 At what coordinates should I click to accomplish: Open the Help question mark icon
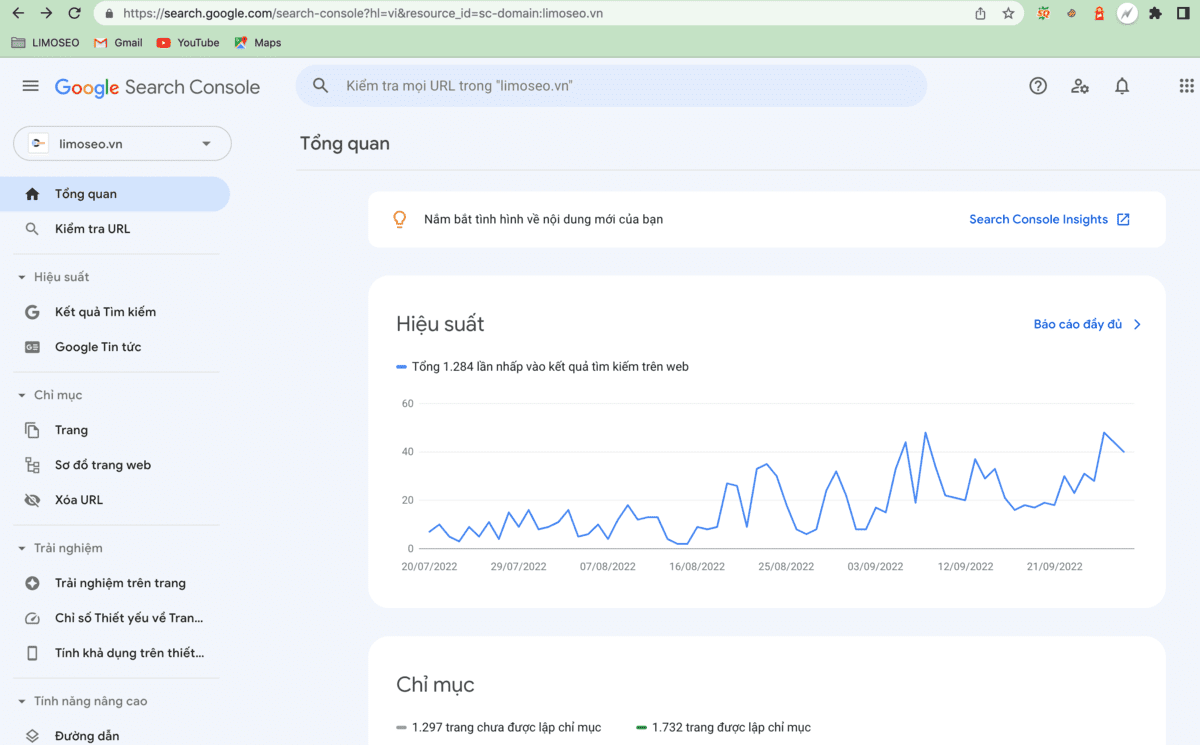[1038, 86]
